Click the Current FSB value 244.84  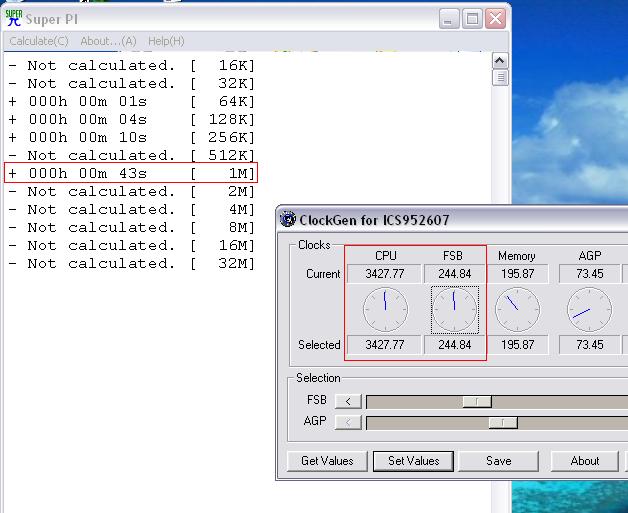[455, 274]
